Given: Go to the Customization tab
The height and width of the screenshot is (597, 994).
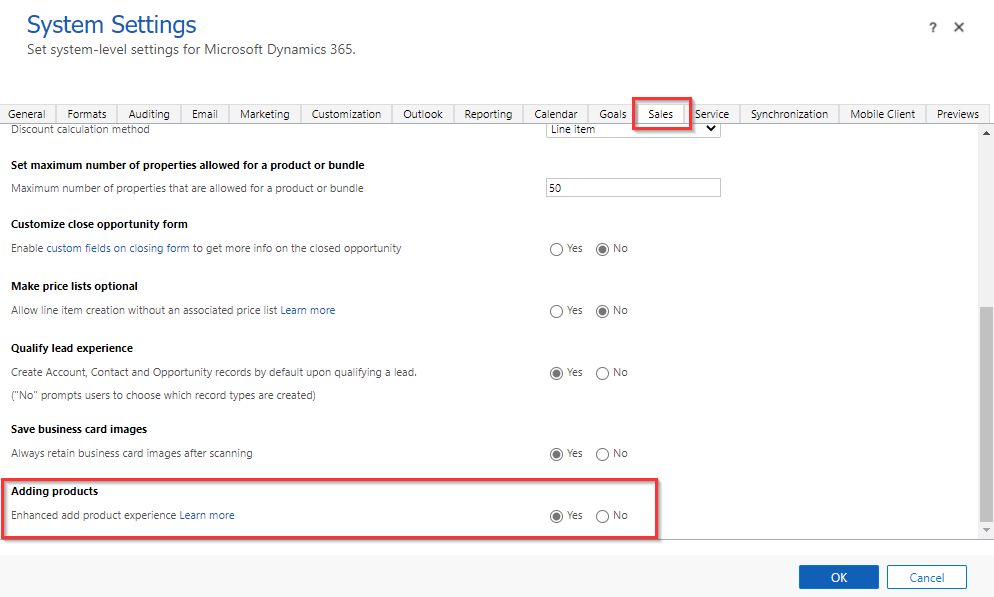Looking at the screenshot, I should pos(346,114).
